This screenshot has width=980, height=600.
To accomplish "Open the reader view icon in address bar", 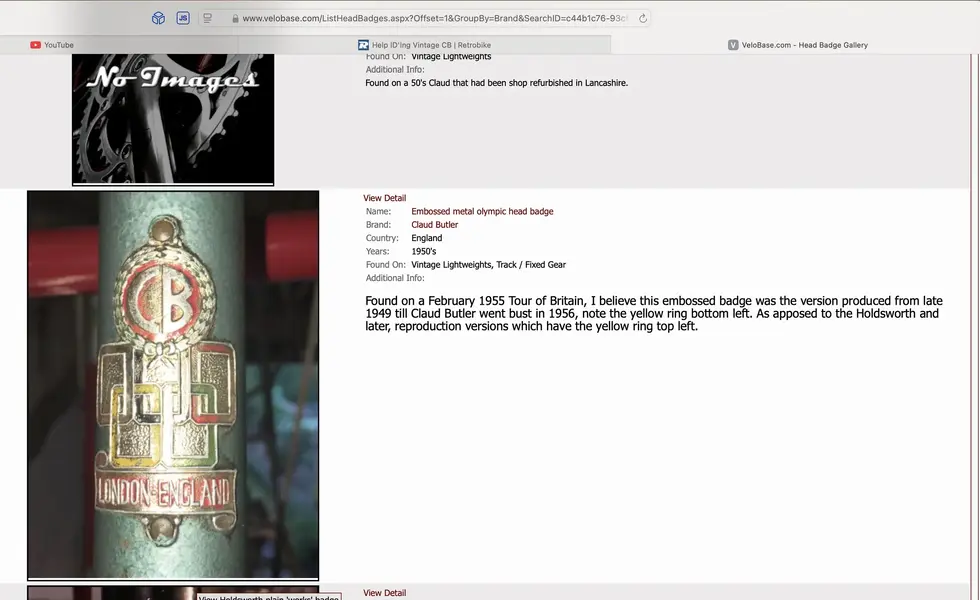I will [208, 18].
